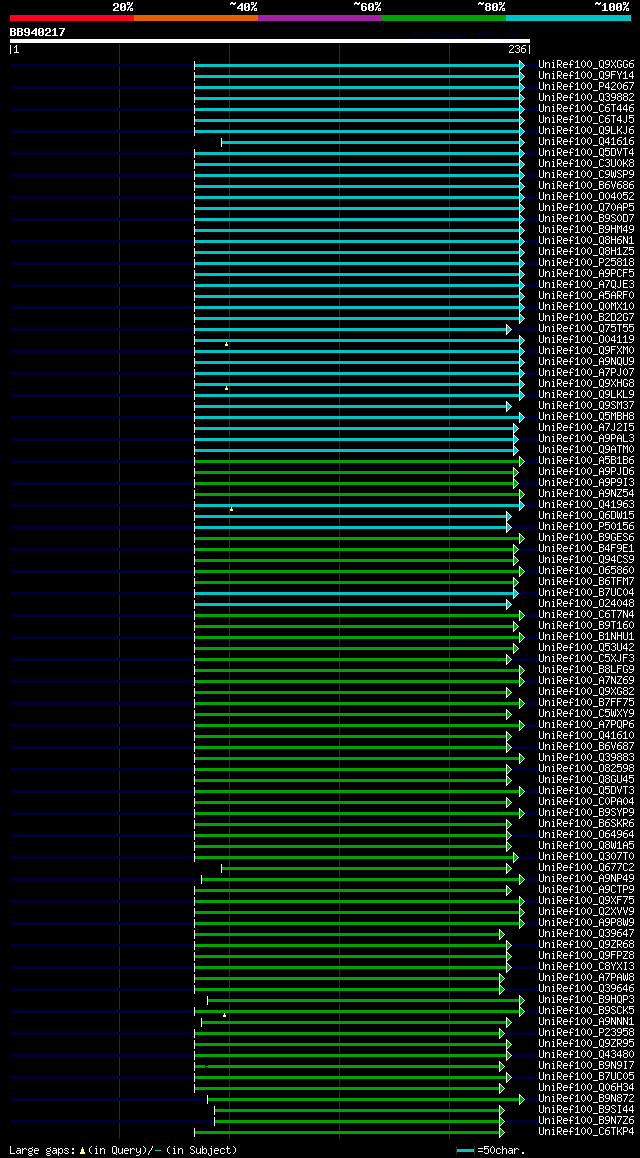
Task: Open the UniRef100_A5B1B6 entry
Action: click(586, 461)
